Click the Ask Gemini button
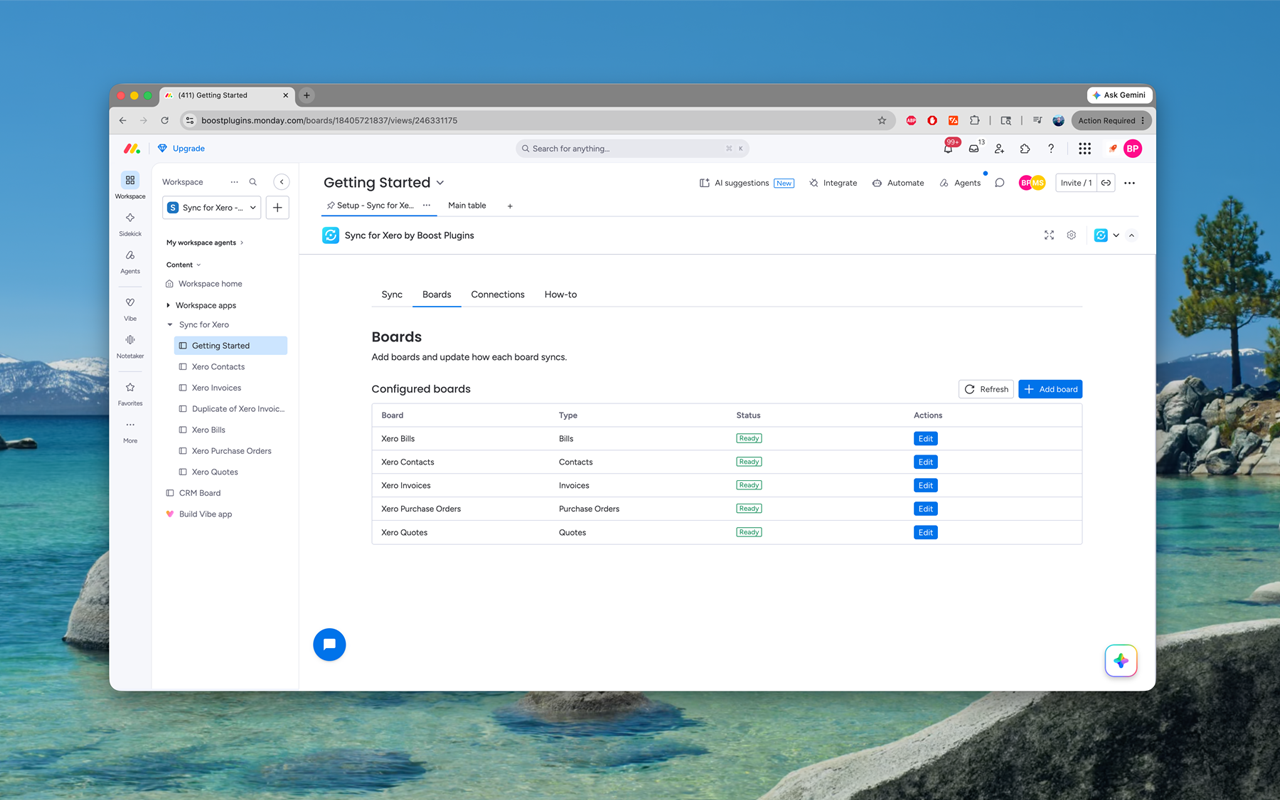This screenshot has width=1280, height=800. (1120, 95)
